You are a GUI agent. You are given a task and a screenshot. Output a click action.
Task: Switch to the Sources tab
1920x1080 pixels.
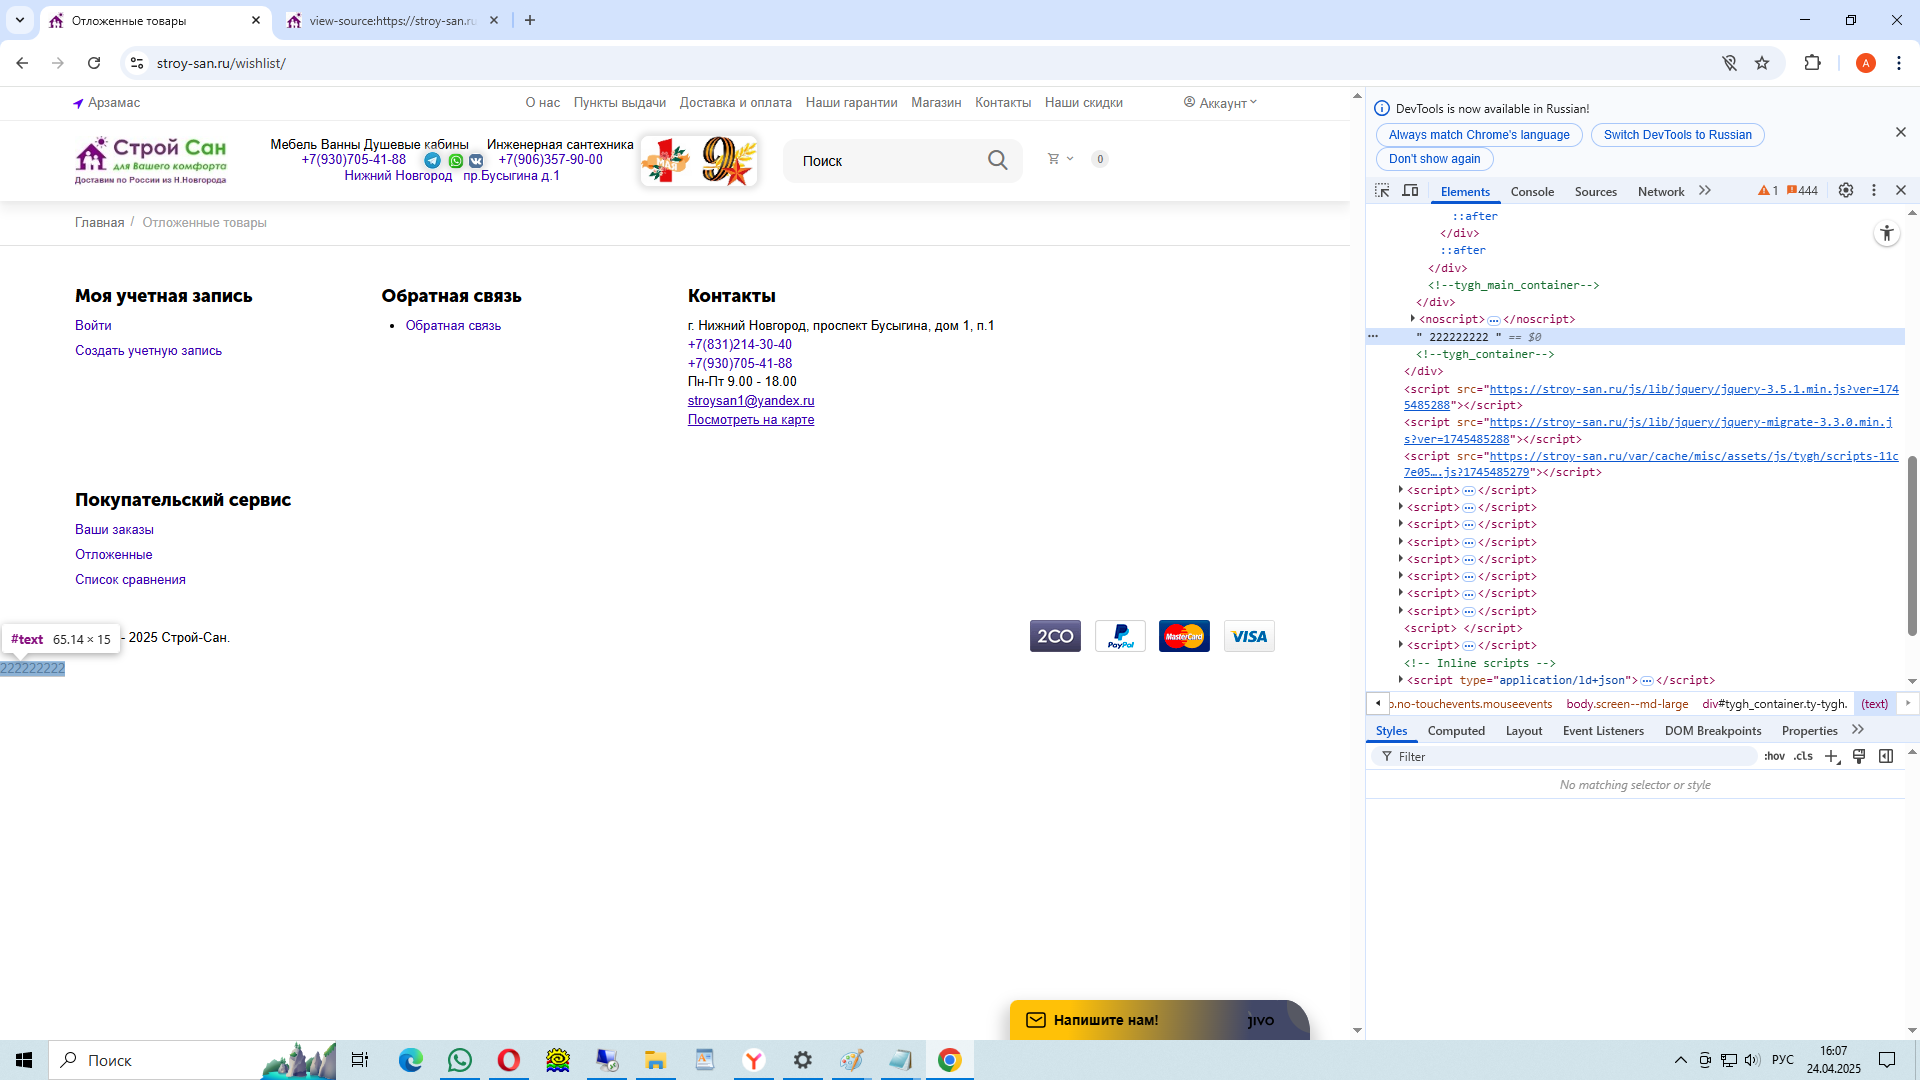click(1595, 192)
